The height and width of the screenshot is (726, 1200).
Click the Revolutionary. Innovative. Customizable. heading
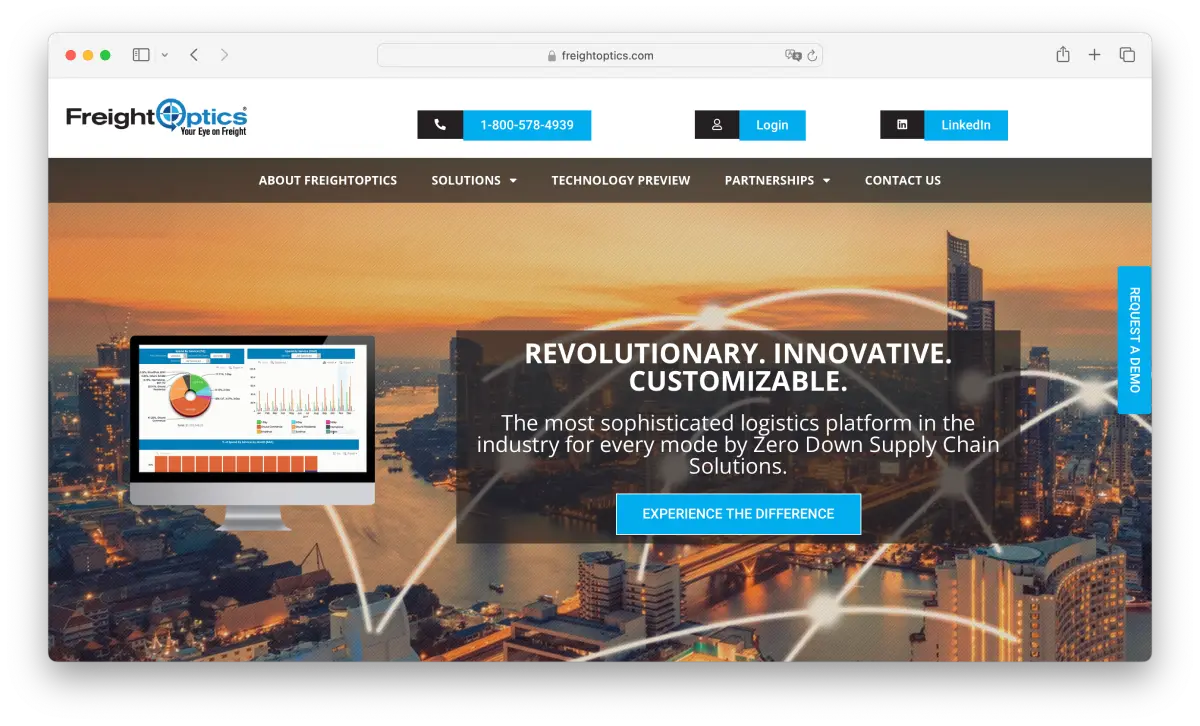[738, 367]
